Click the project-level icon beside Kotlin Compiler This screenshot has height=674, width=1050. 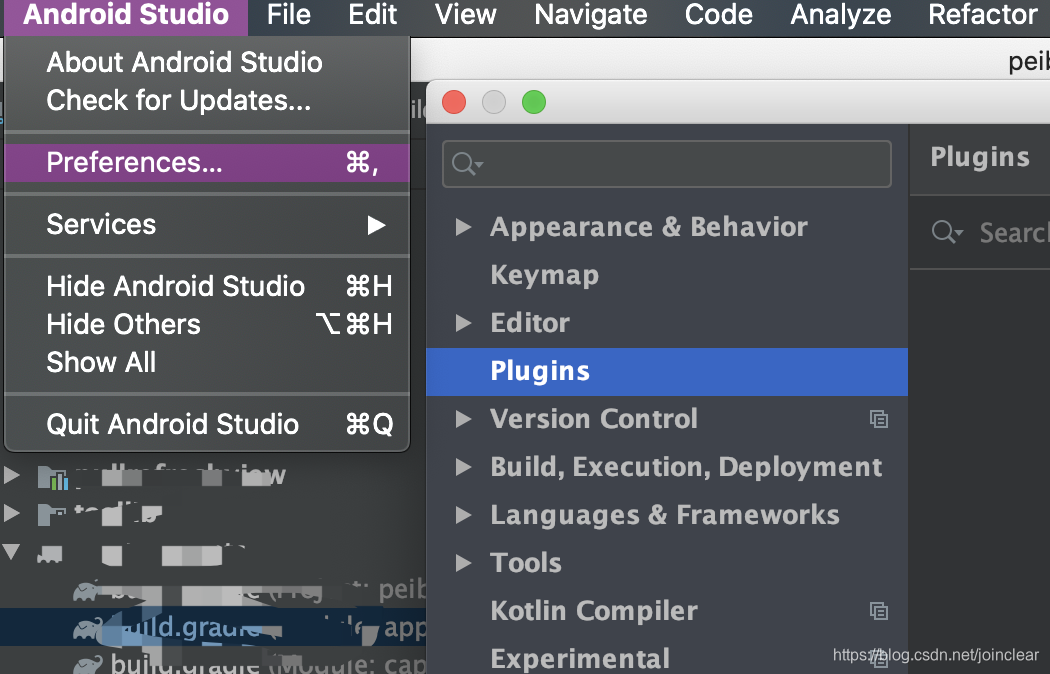click(x=879, y=610)
